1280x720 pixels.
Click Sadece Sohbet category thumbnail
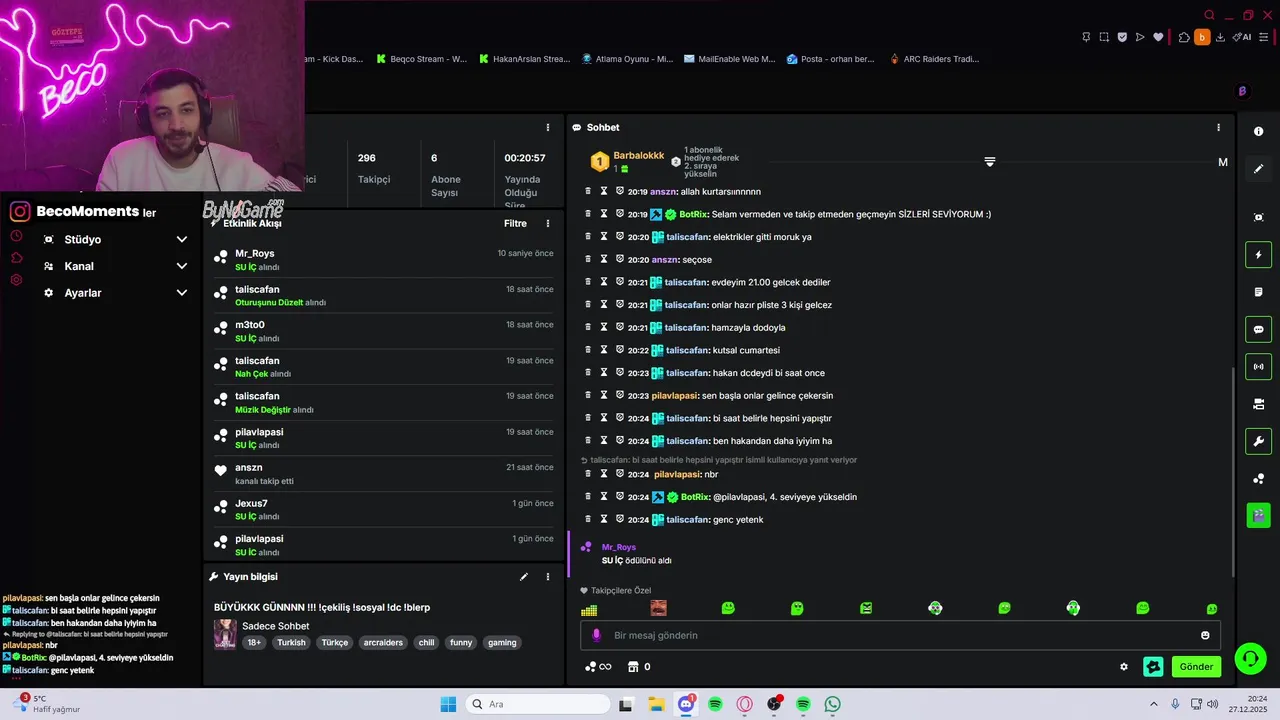[x=225, y=634]
